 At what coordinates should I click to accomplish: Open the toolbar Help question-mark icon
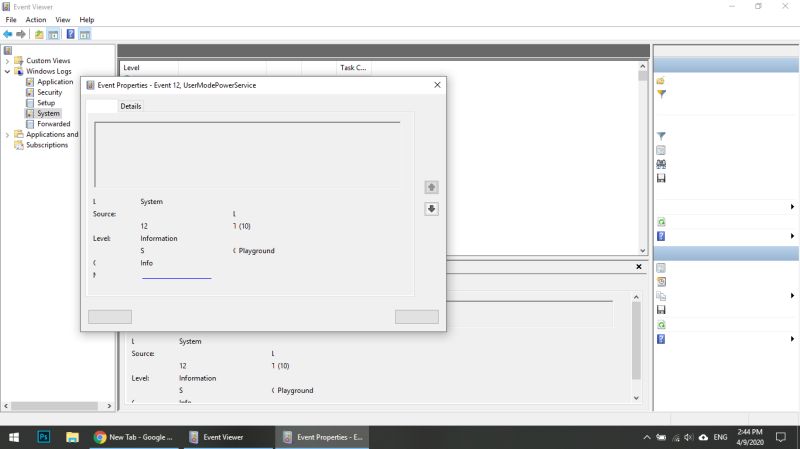[70, 34]
